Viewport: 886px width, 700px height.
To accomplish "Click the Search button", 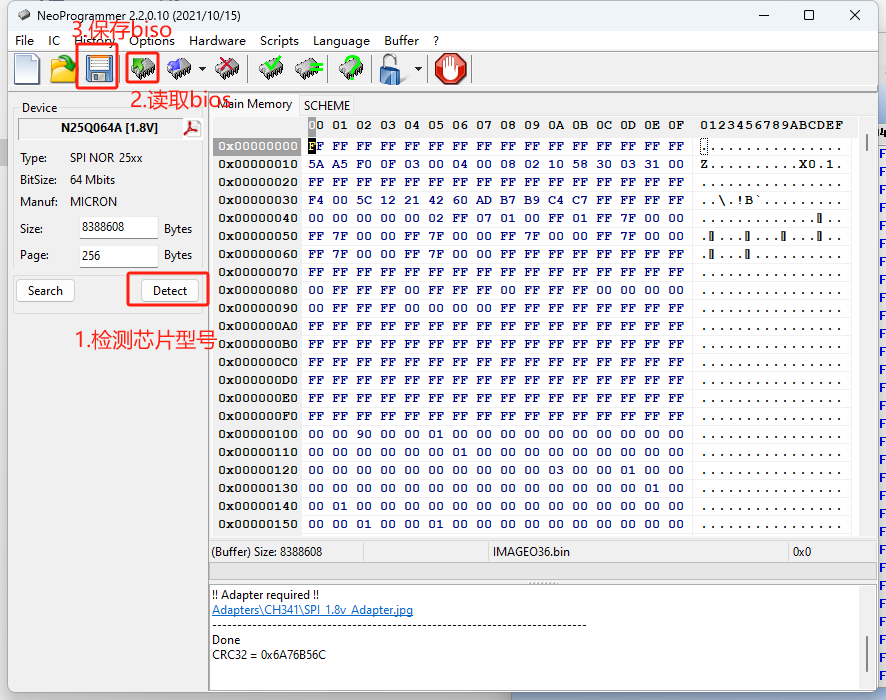I will pos(45,291).
